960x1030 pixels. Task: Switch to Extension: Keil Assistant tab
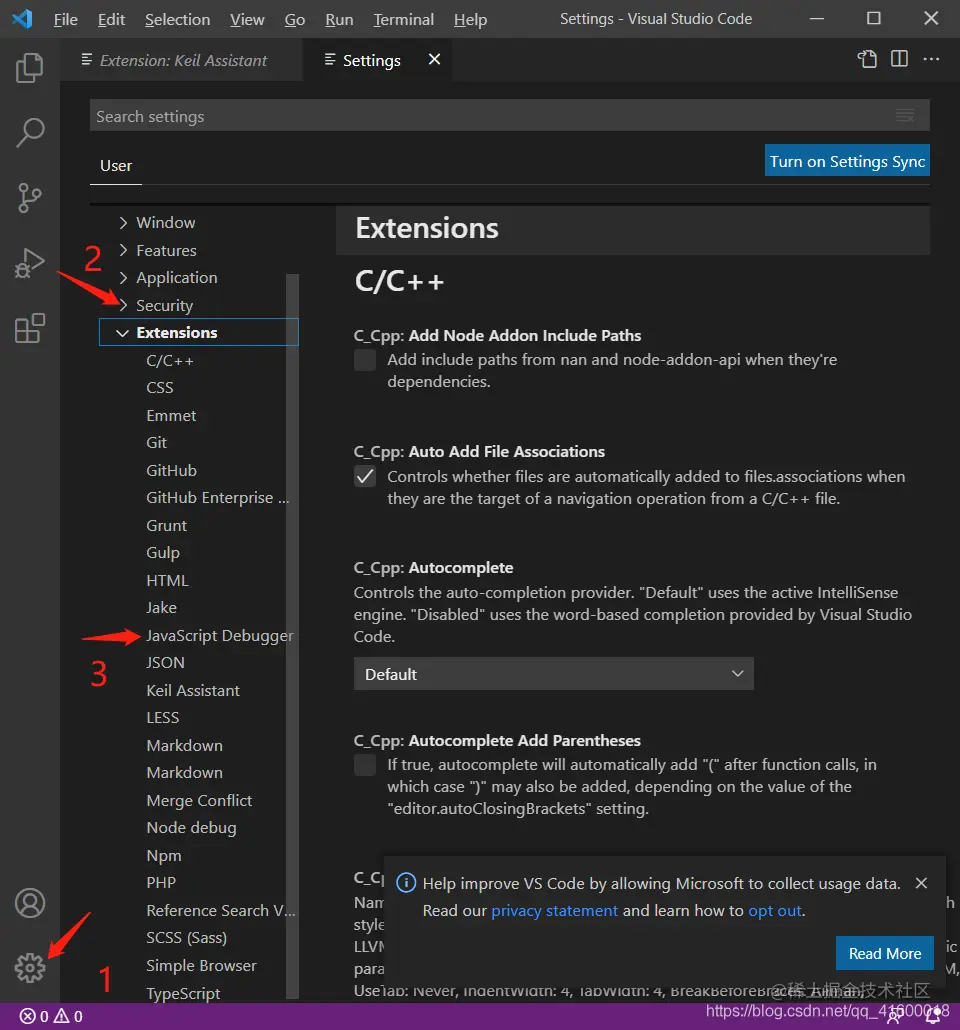coord(182,60)
